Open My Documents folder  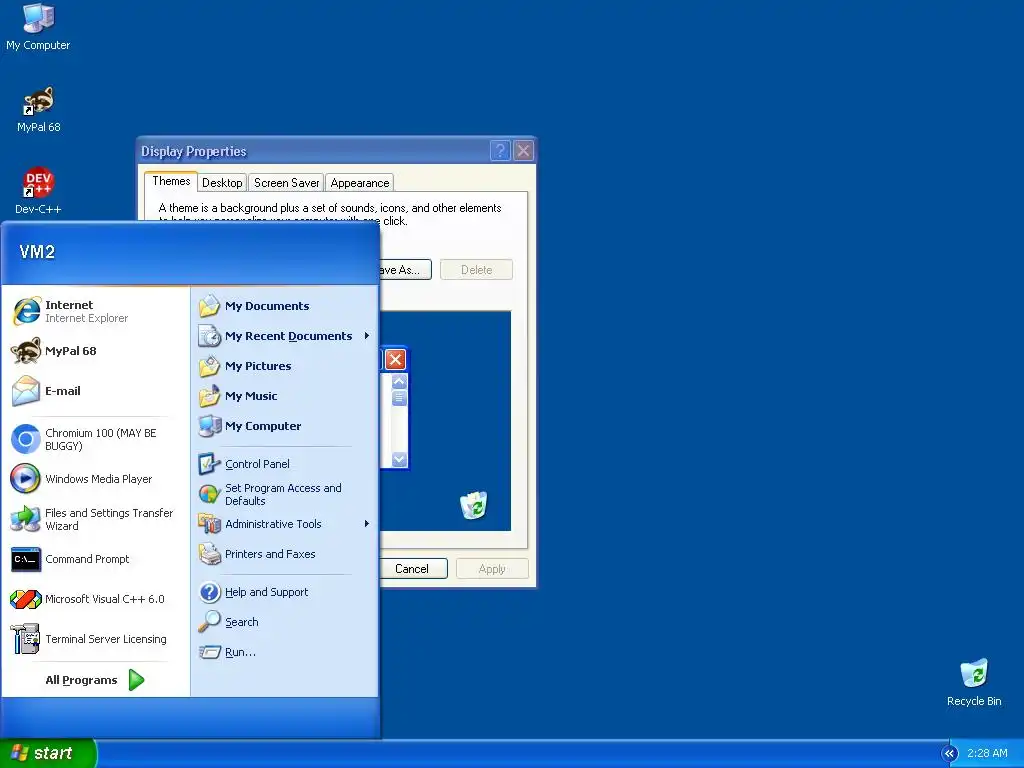[x=285, y=306]
